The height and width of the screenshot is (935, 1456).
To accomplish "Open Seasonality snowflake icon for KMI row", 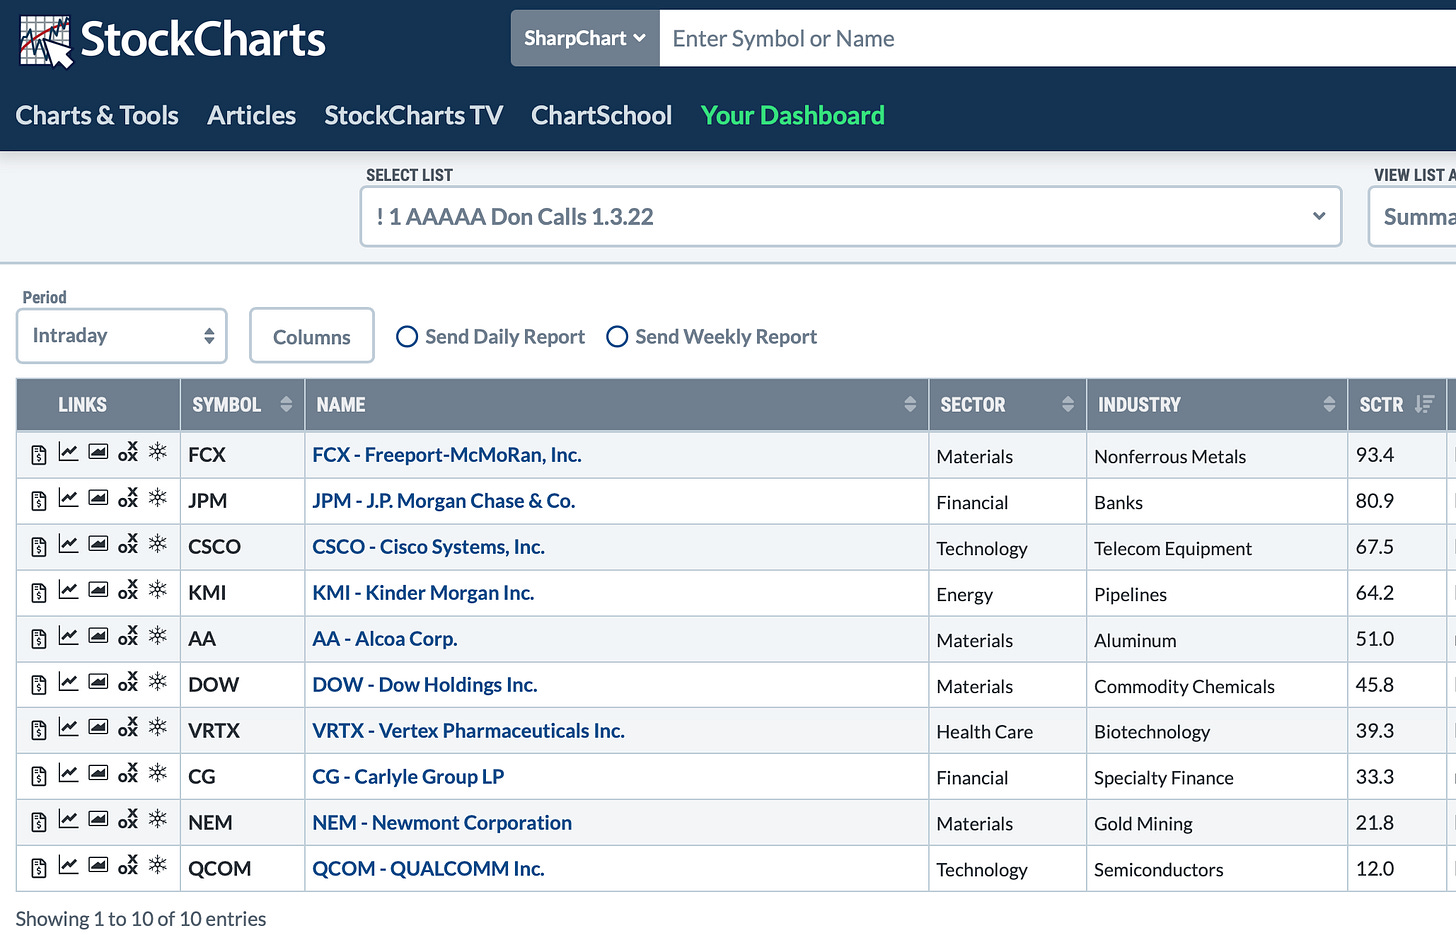I will pos(158,589).
